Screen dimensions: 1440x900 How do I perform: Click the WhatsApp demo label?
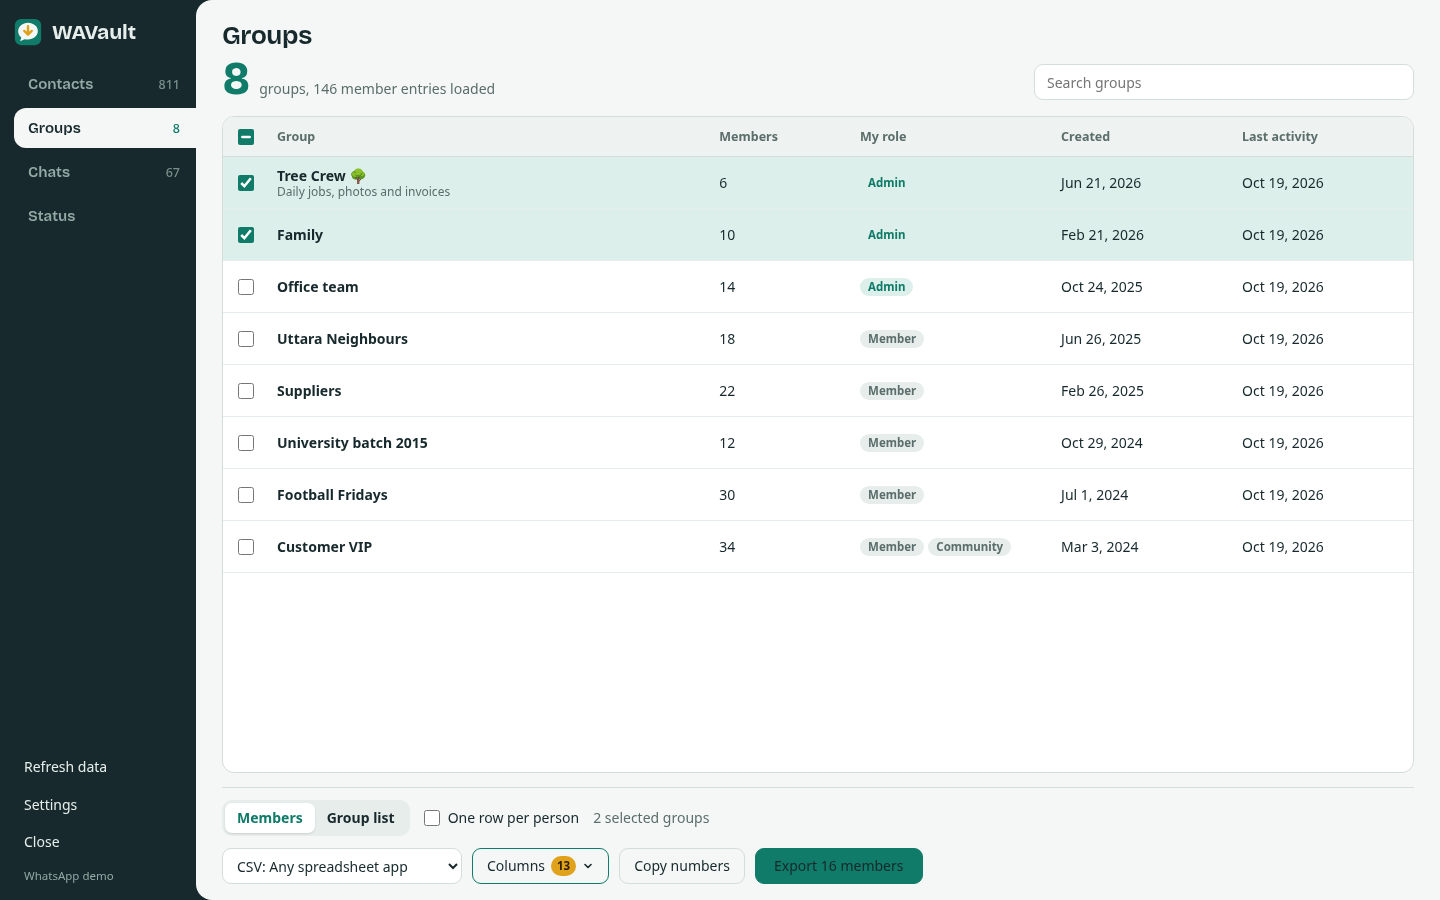[x=69, y=876]
